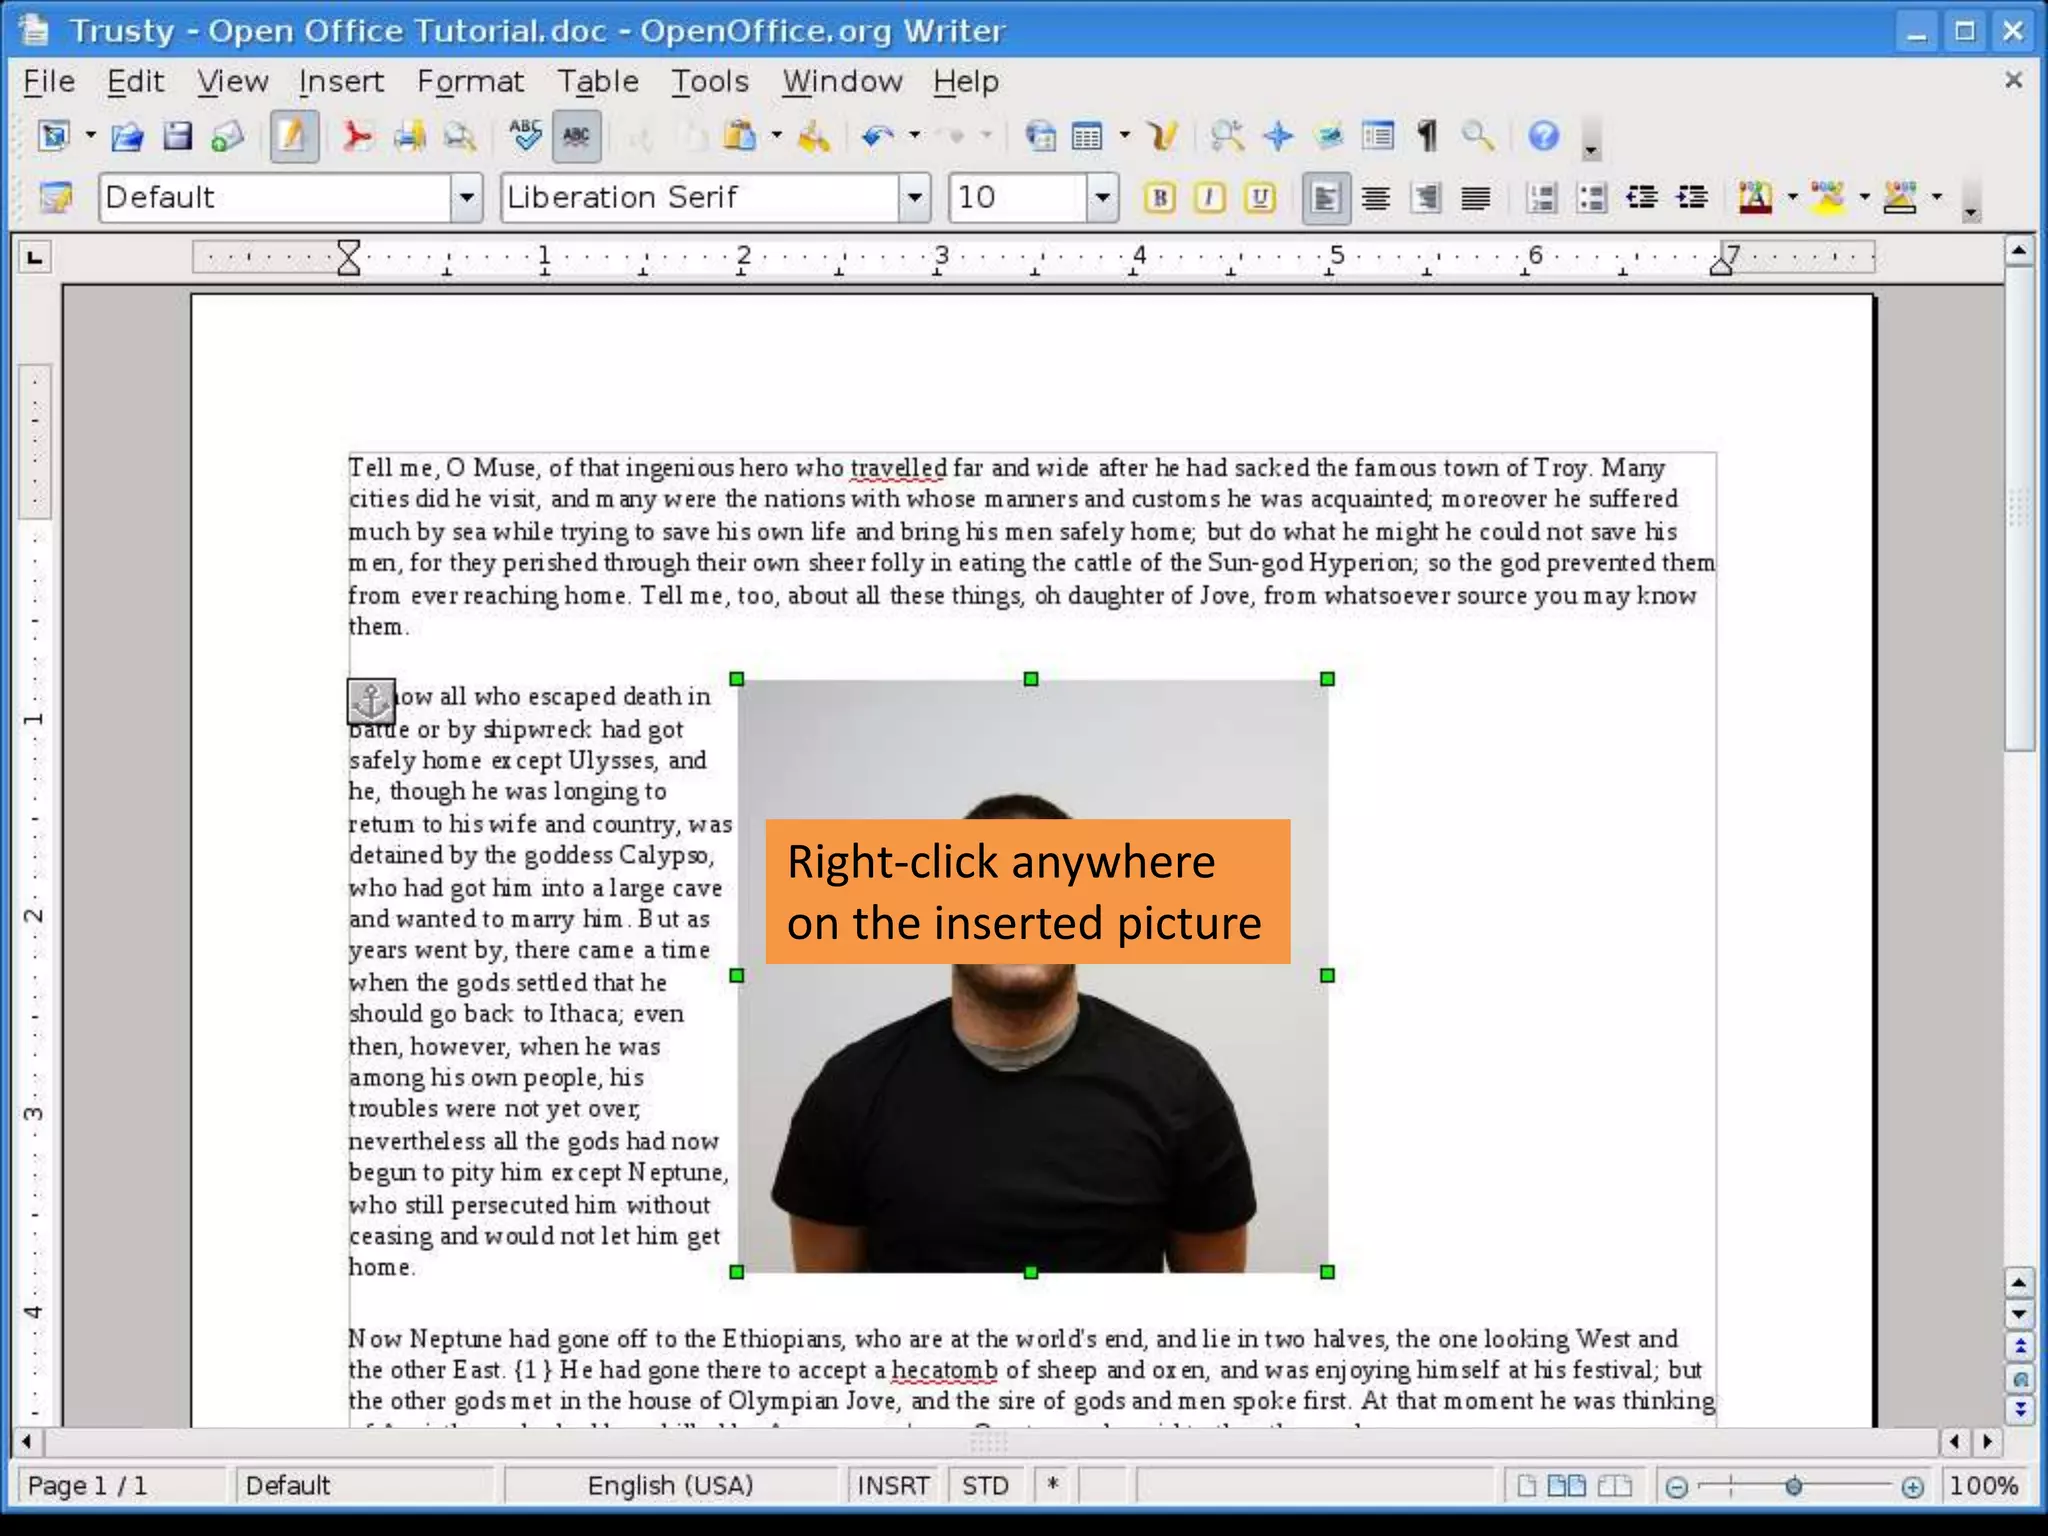Select Justified alignment
This screenshot has width=2048, height=1536.
pyautogui.click(x=1476, y=198)
